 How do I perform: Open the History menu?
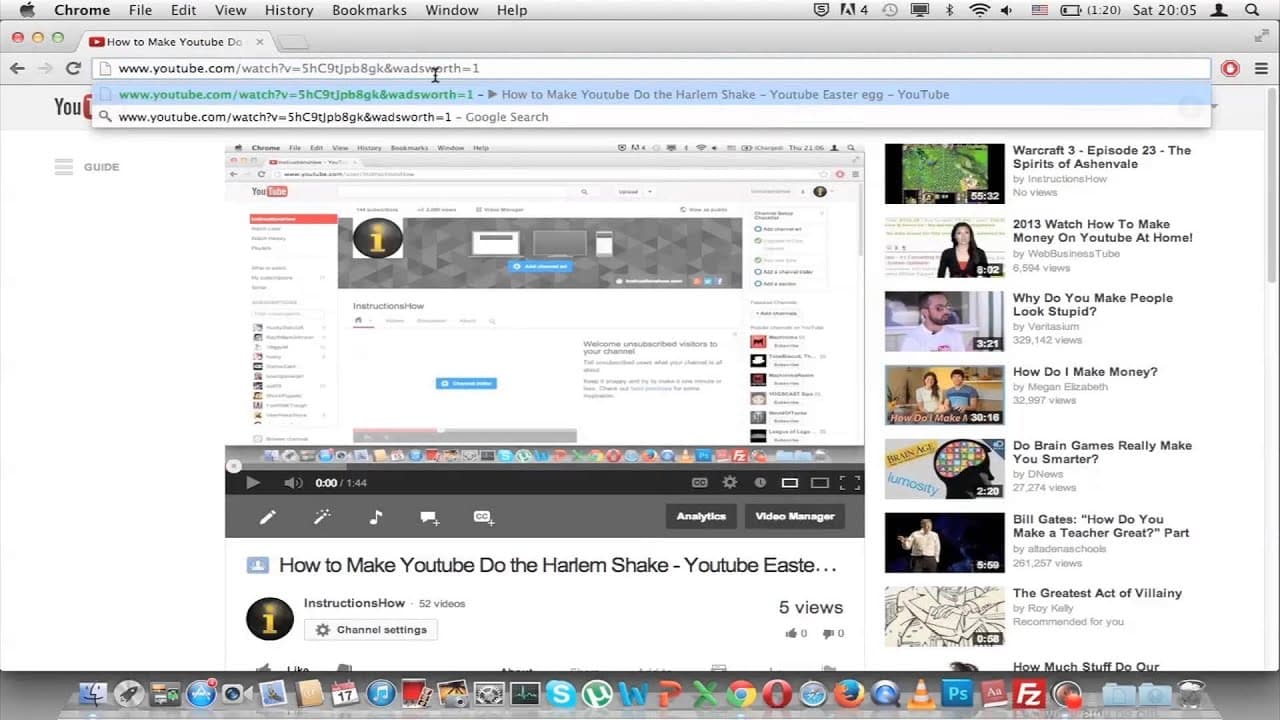(x=289, y=10)
